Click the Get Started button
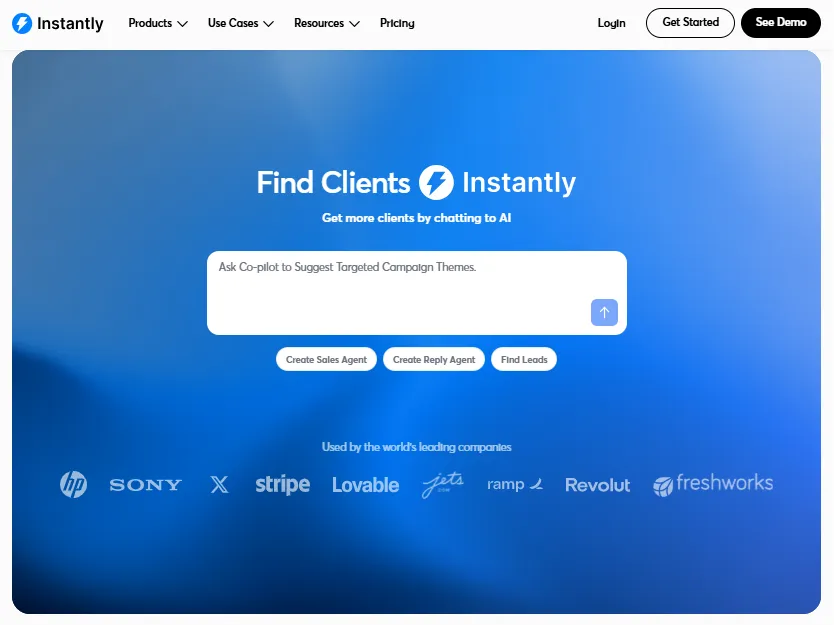The width and height of the screenshot is (834, 625). [x=690, y=23]
